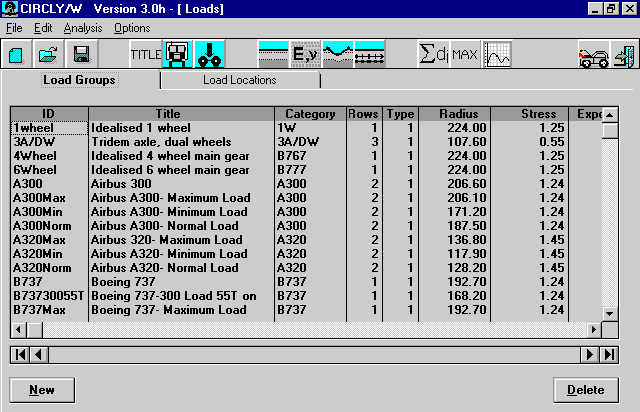Viewport: 640px width, 412px height.
Task: Click the horizontal scrollbar thumb
Action: tap(35, 330)
